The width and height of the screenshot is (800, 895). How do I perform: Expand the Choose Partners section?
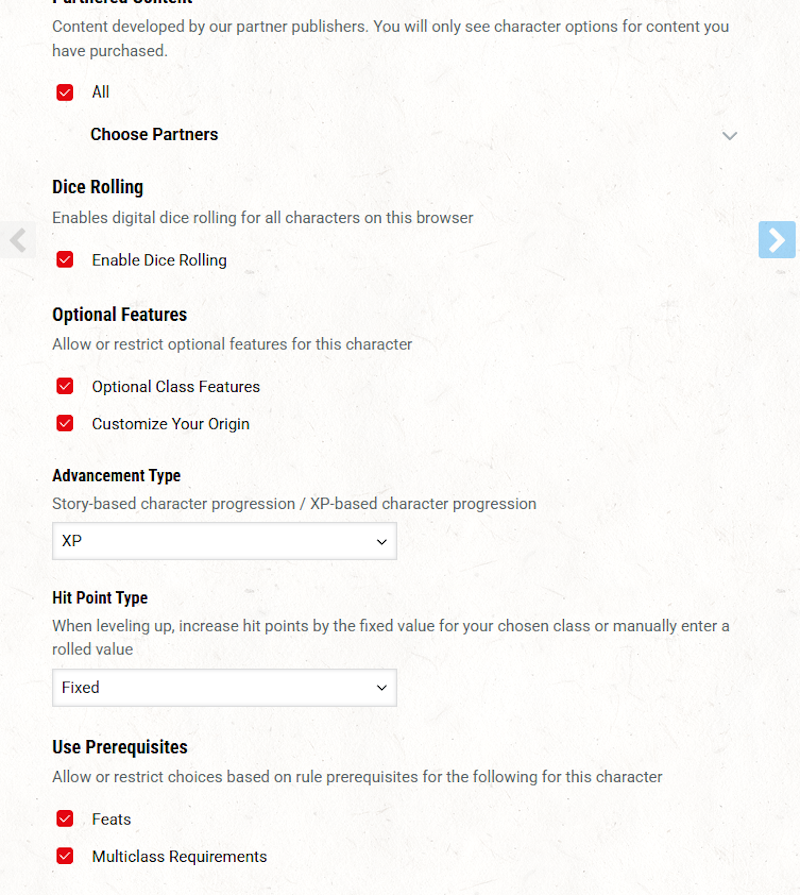click(730, 135)
